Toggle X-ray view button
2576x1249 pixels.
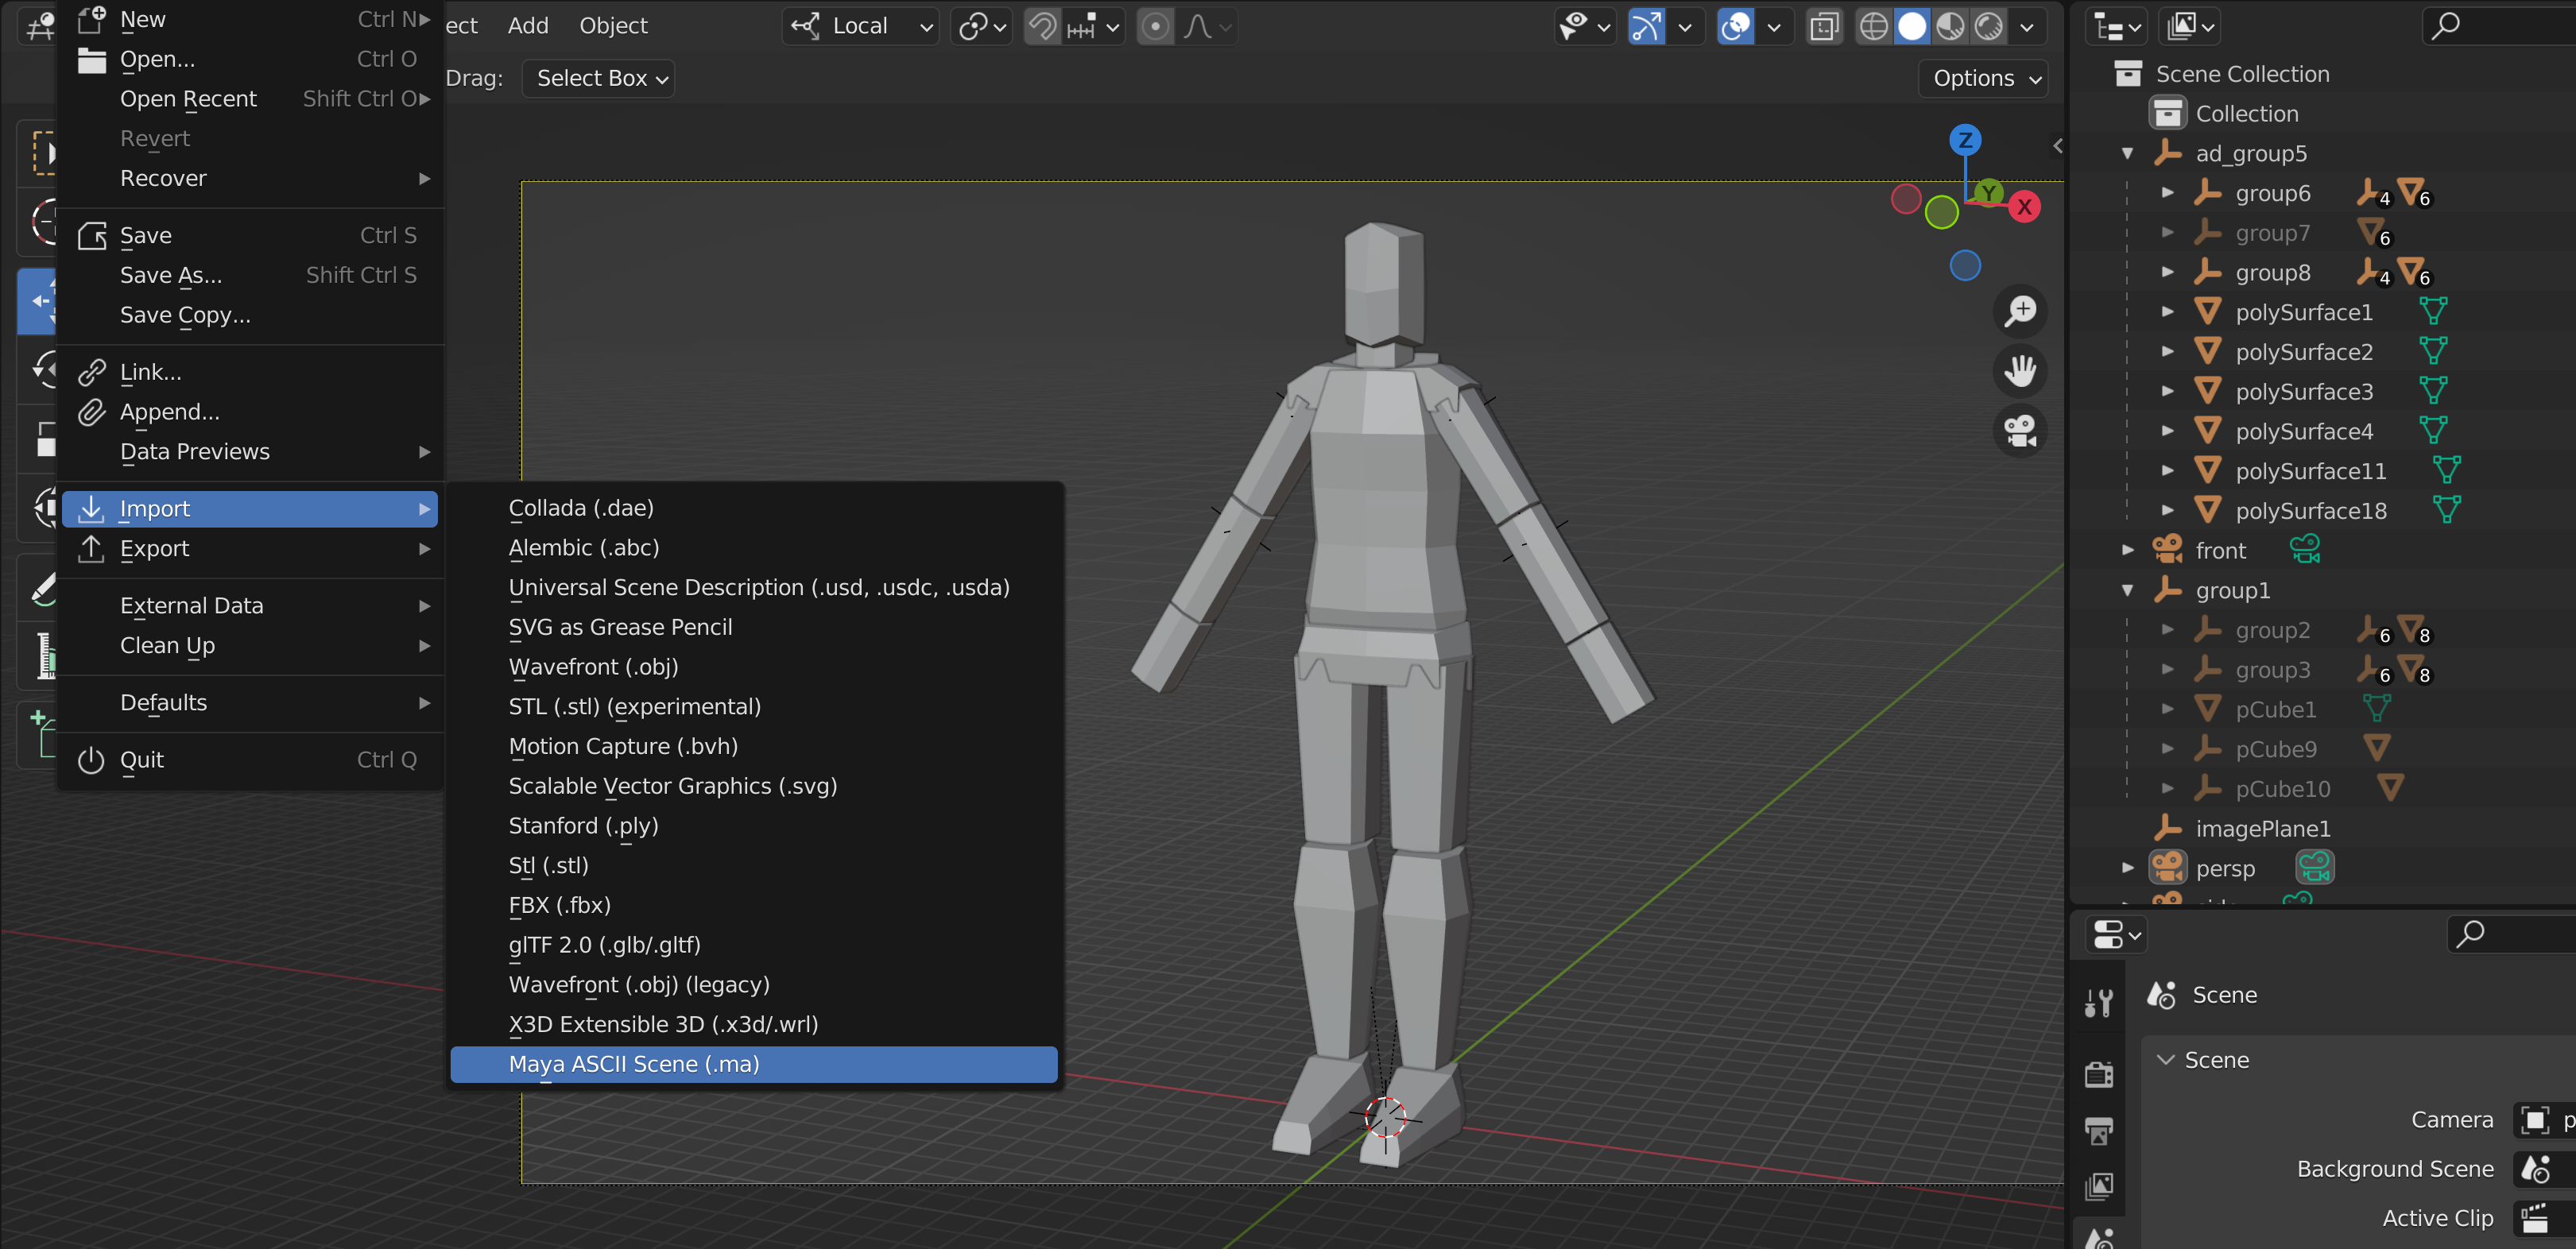(x=1824, y=26)
